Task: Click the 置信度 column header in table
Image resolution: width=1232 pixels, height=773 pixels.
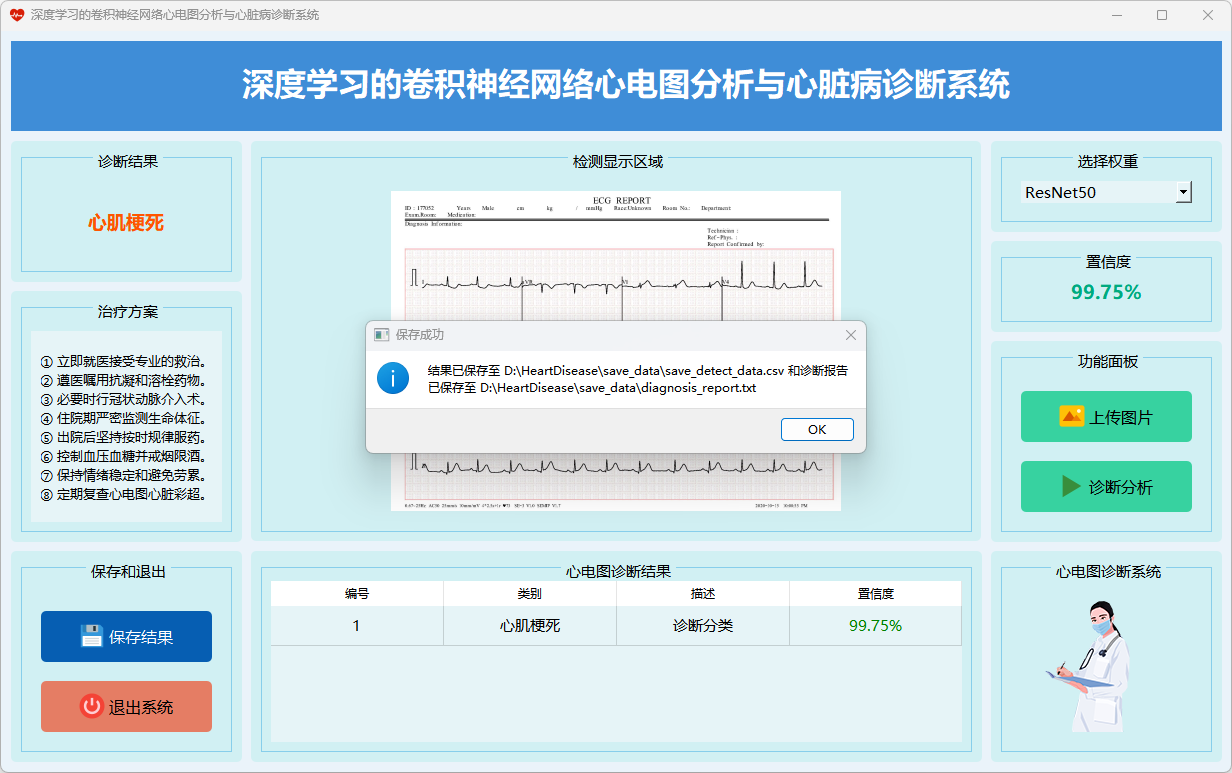Action: (875, 594)
